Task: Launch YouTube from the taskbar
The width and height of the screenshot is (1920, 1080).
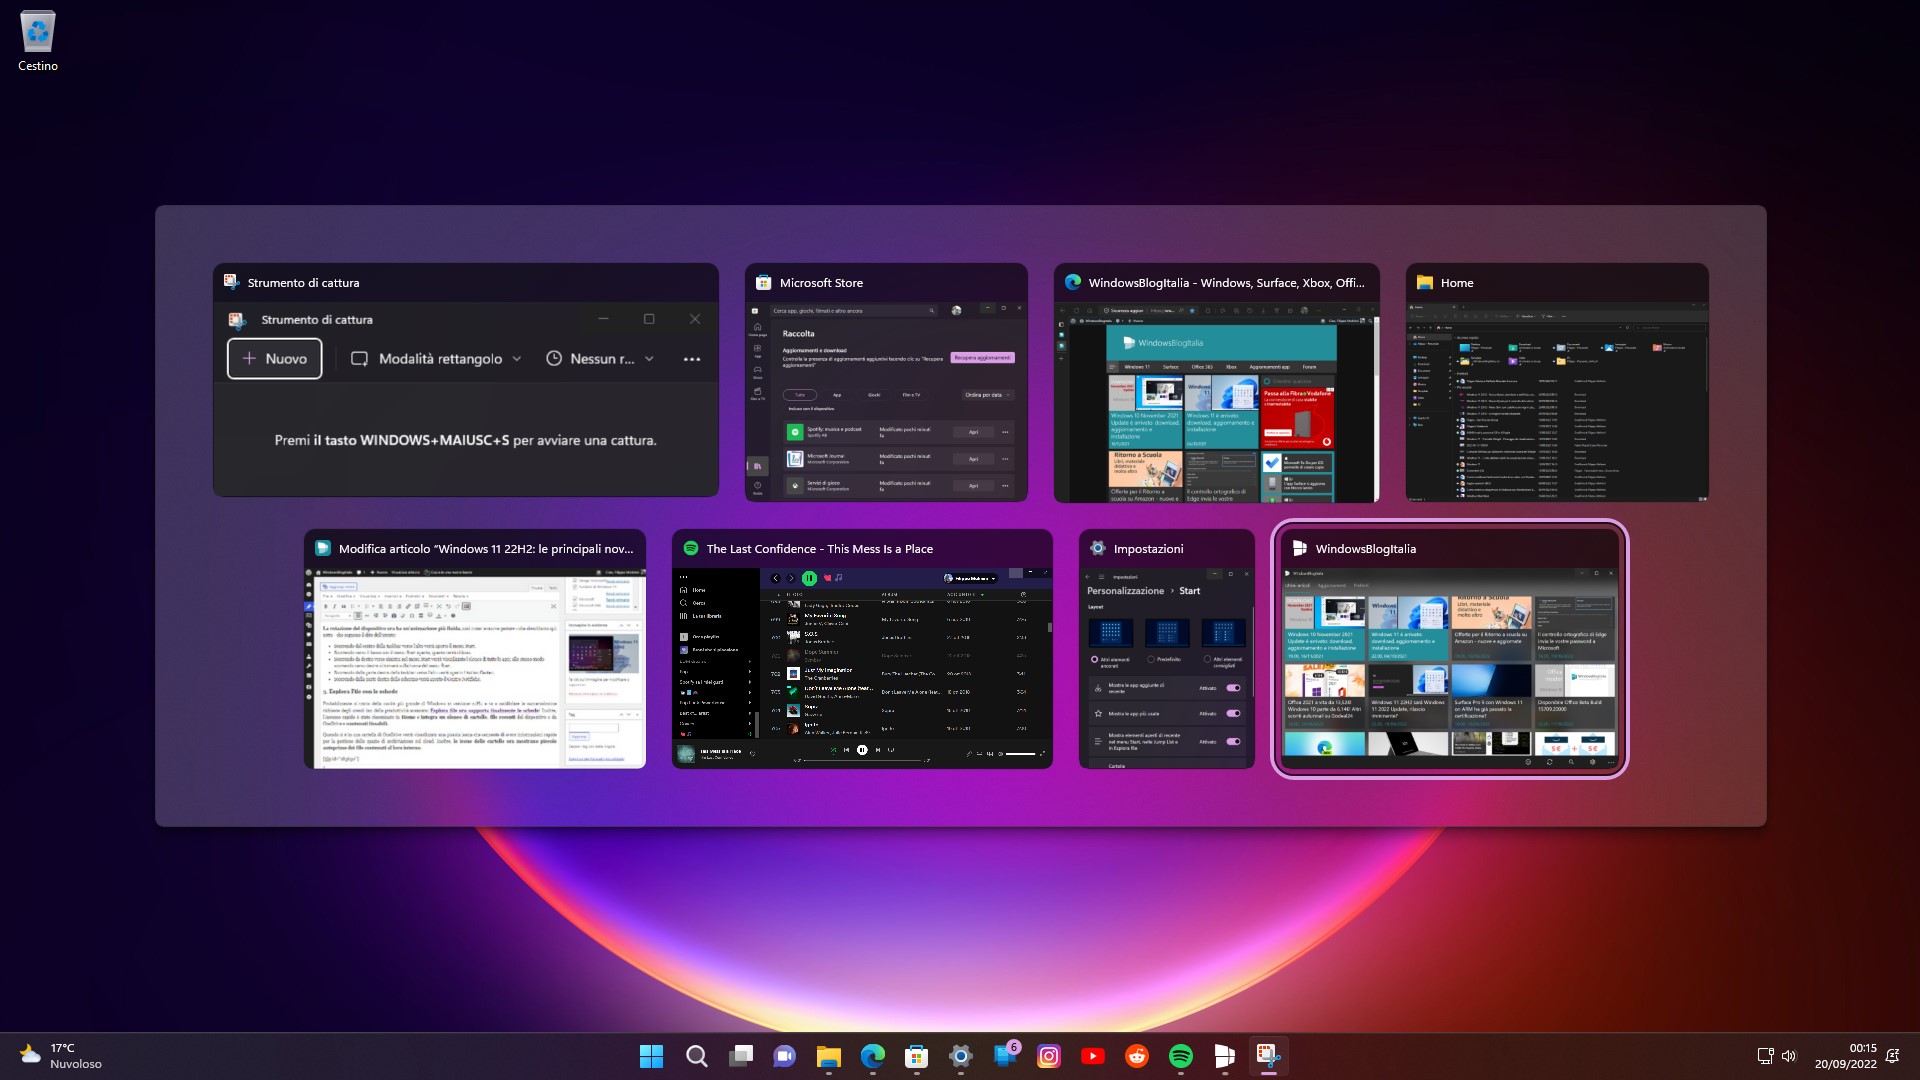Action: tap(1093, 1056)
